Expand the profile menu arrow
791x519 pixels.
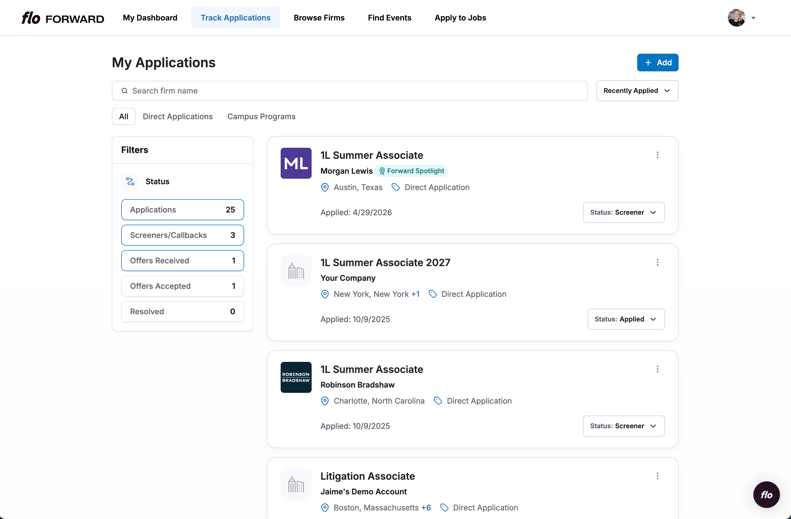tap(753, 18)
